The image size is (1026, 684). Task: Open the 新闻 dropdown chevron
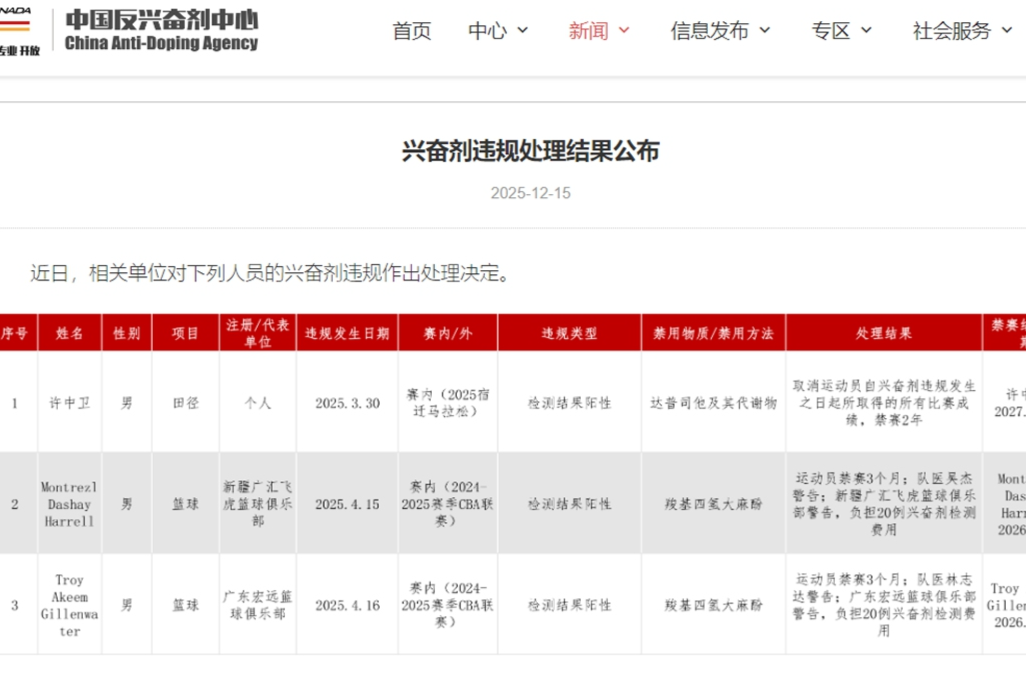point(623,31)
